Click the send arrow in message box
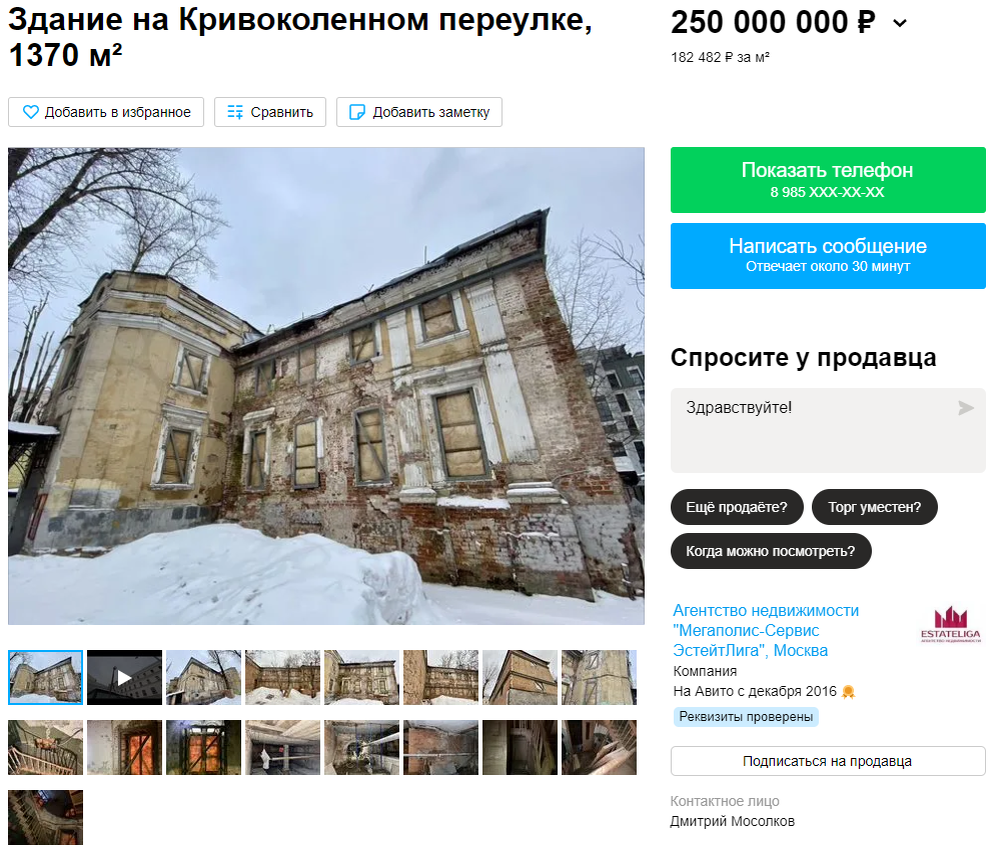The width and height of the screenshot is (1001, 865). pos(965,408)
